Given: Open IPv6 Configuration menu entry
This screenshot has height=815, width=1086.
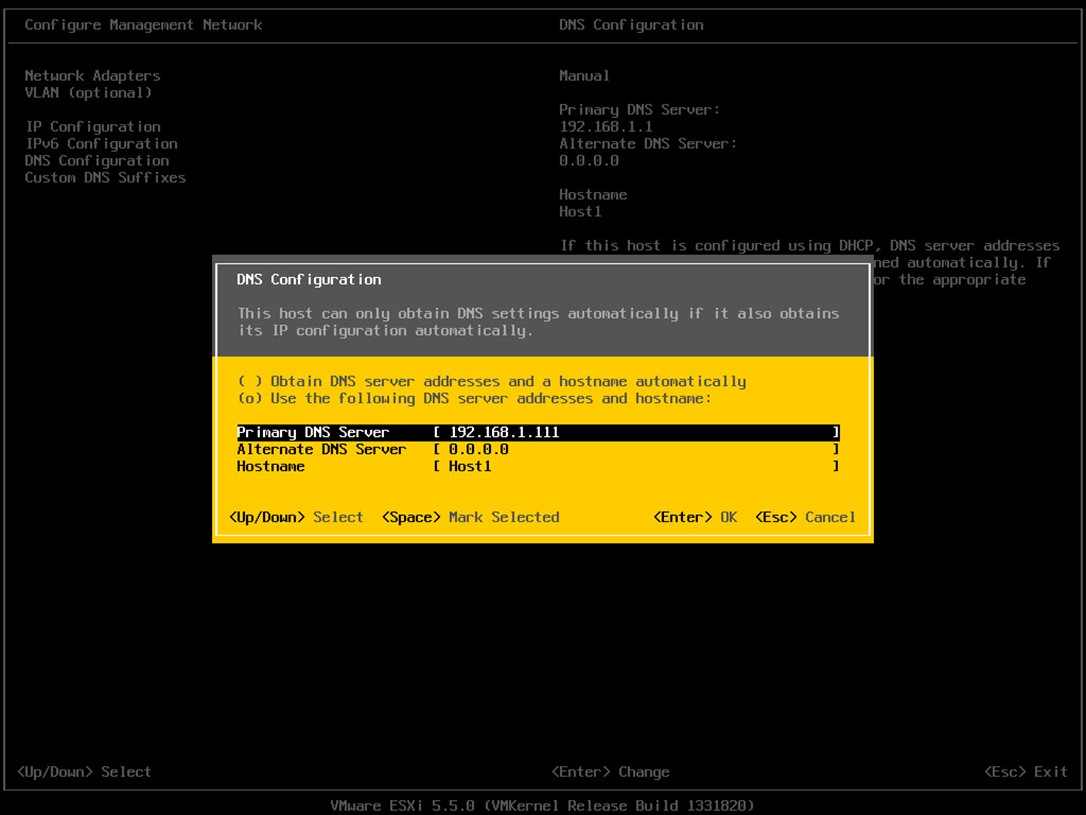Looking at the screenshot, I should [101, 143].
